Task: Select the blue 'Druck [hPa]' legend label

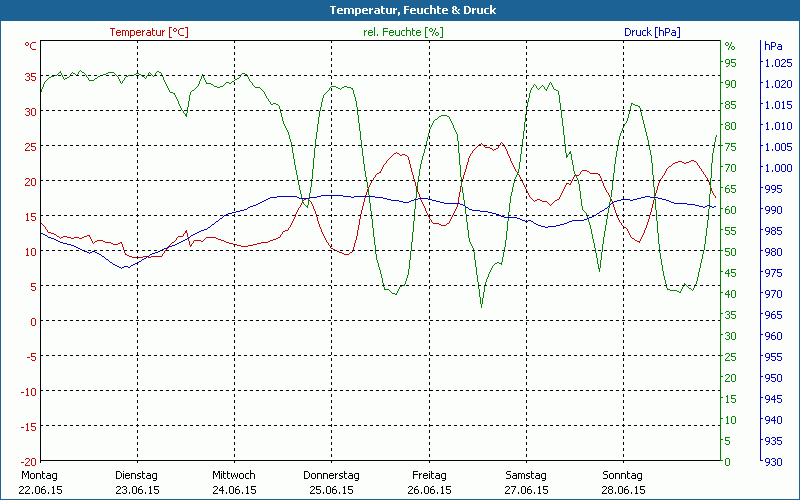Action: [x=652, y=32]
